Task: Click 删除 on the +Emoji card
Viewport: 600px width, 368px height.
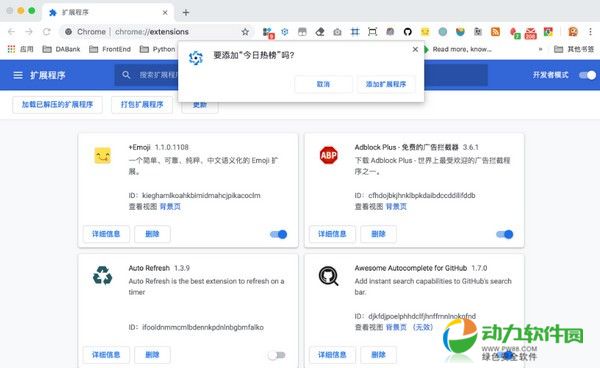Action: click(152, 234)
